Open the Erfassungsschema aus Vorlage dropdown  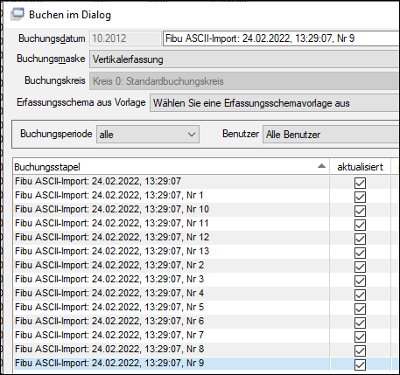point(275,103)
